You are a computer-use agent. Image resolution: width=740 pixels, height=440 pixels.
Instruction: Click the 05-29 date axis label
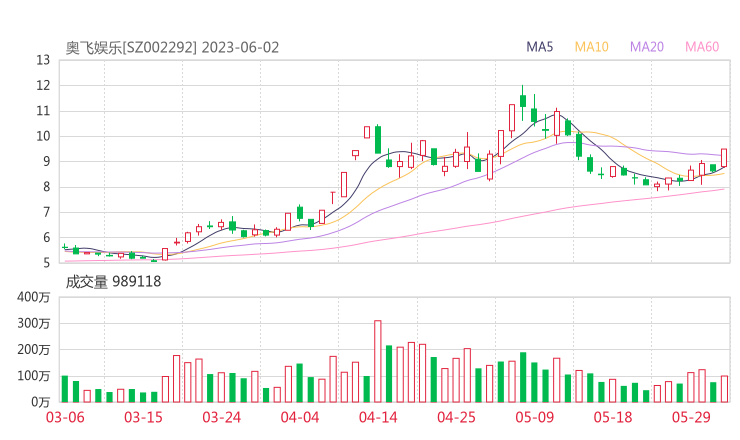coord(691,417)
